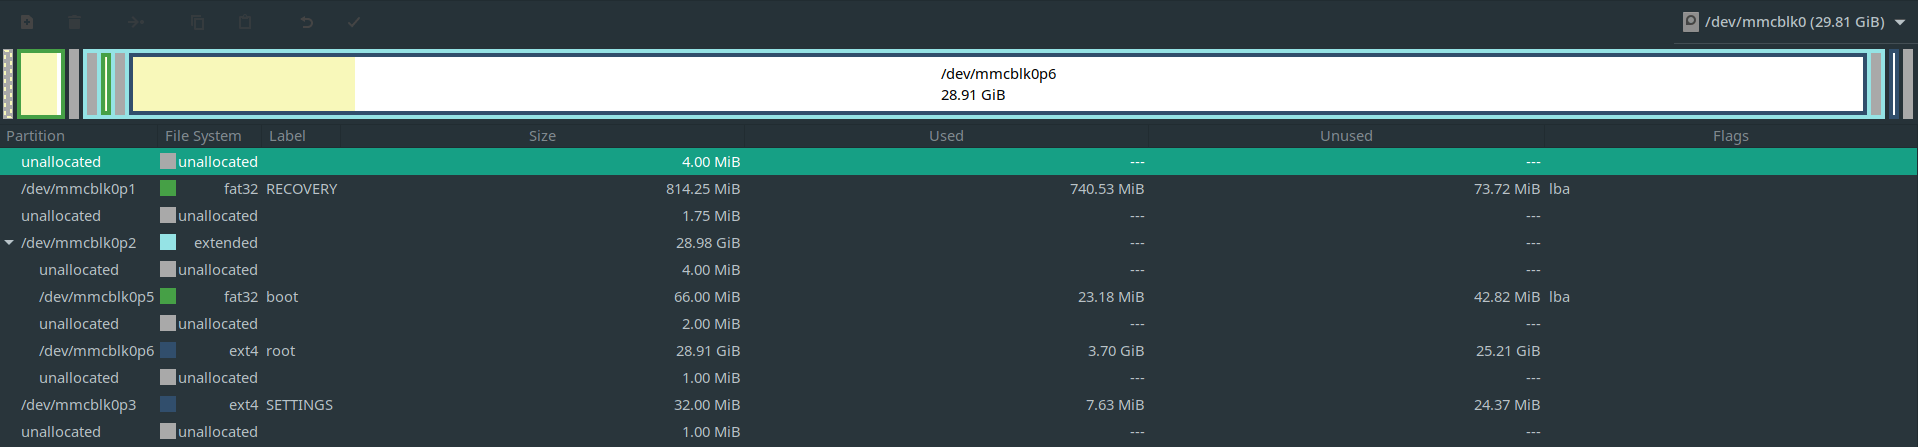Click the disk icon beside /dev/mmcblk0

pyautogui.click(x=1690, y=22)
